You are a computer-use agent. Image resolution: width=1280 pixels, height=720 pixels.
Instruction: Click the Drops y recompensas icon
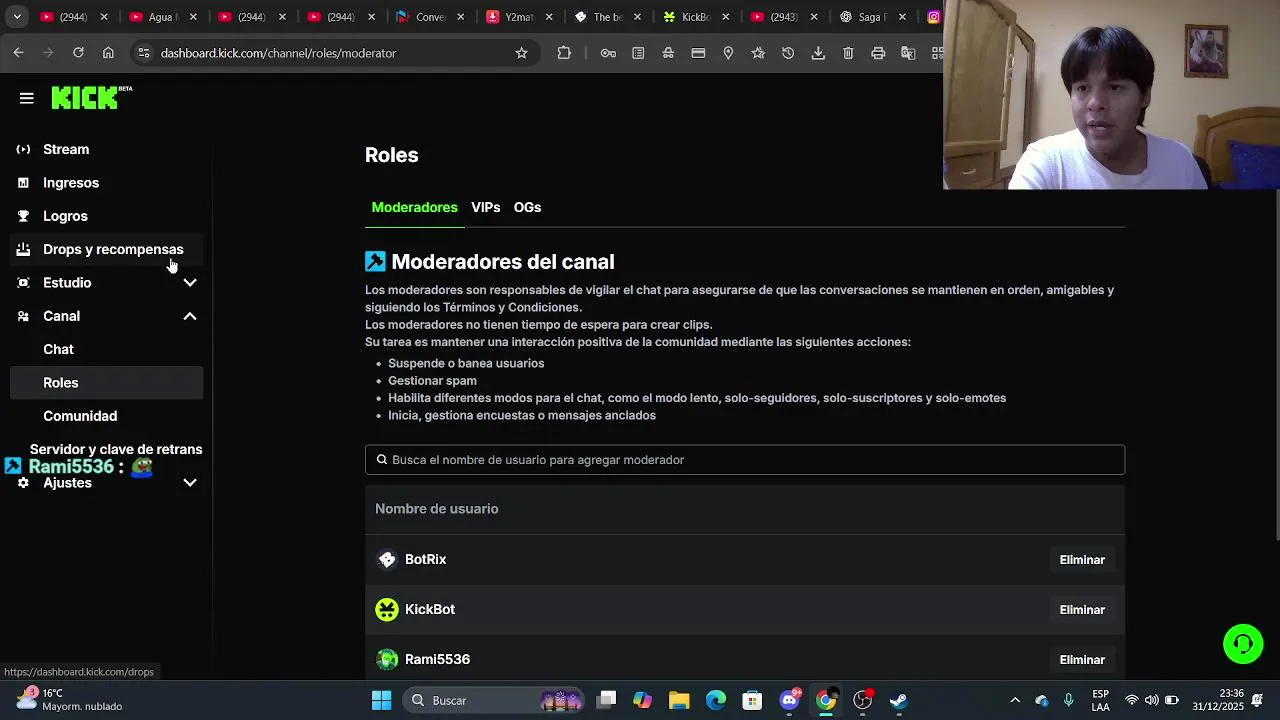point(23,249)
